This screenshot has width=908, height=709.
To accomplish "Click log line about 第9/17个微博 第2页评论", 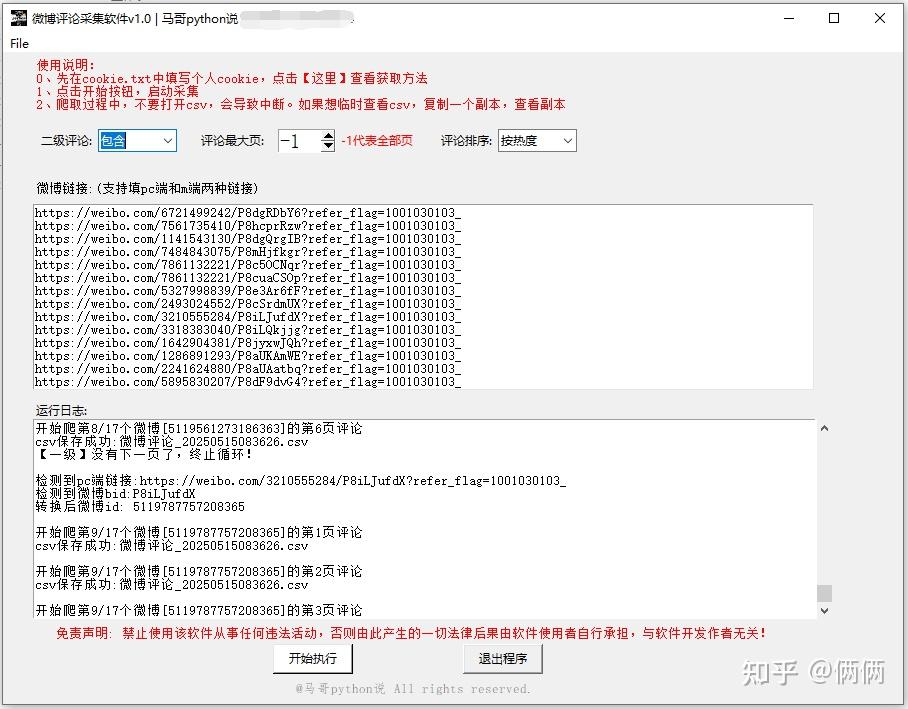I will click(x=199, y=572).
